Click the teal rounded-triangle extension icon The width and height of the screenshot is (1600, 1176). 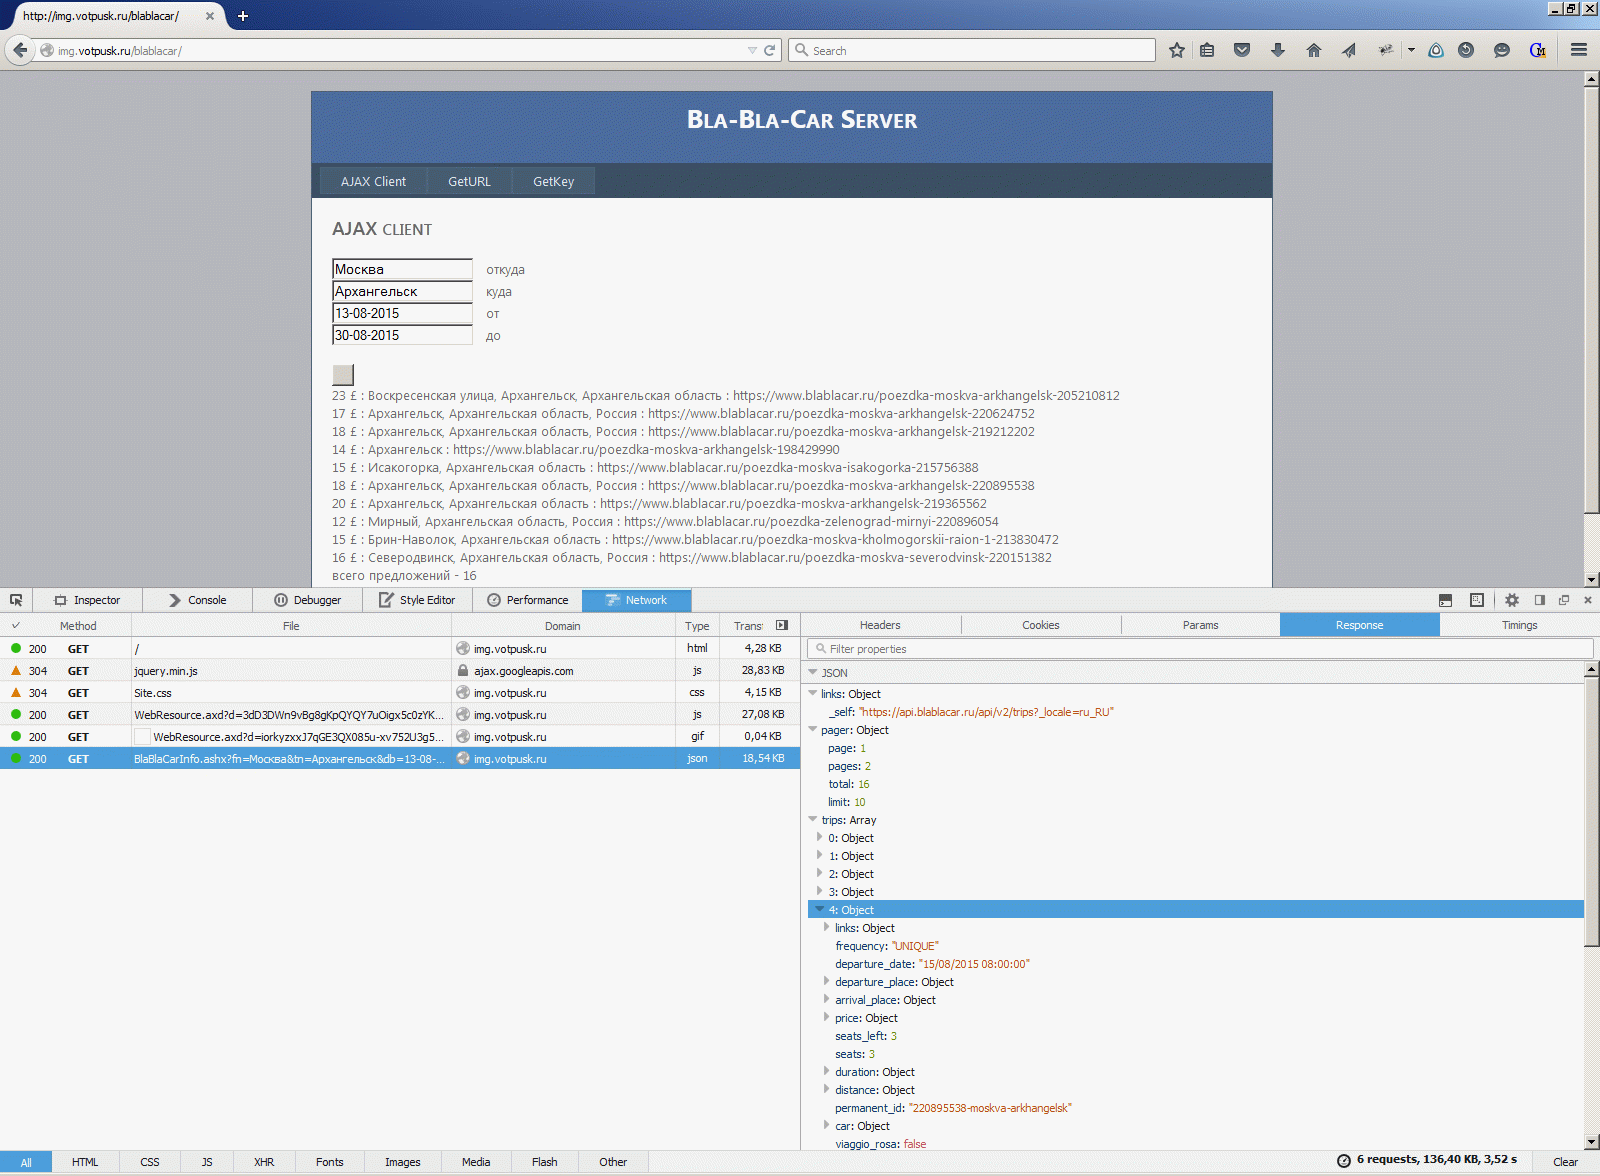tap(1436, 50)
